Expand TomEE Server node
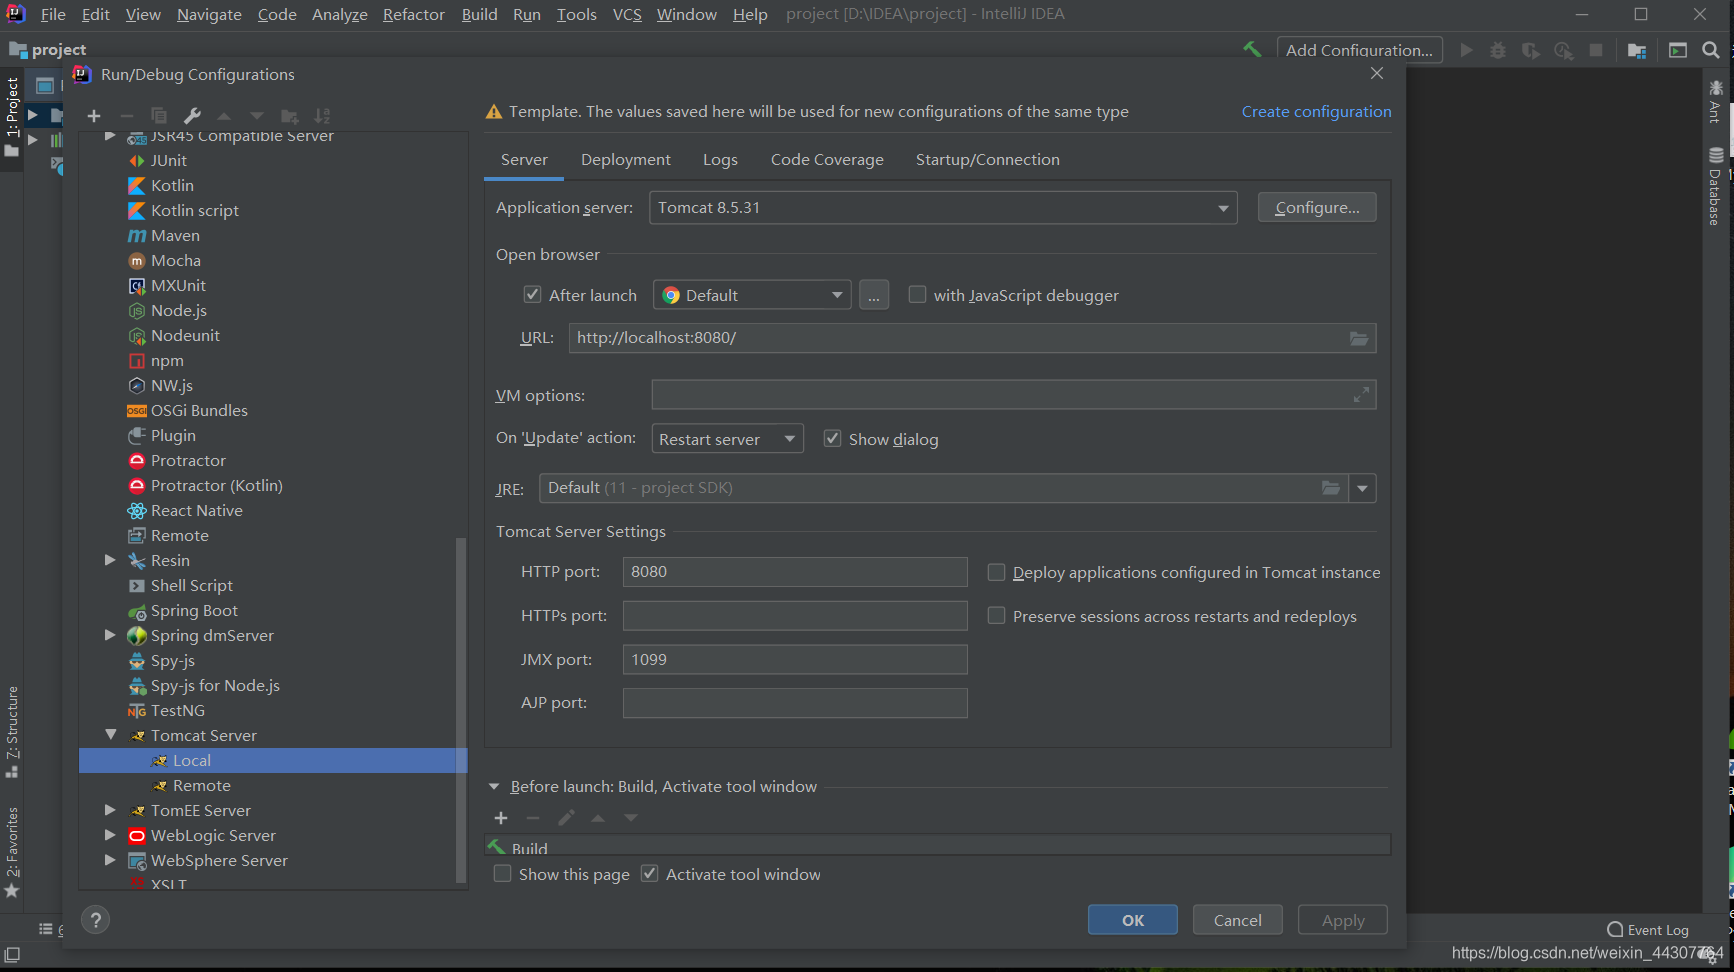 (111, 810)
